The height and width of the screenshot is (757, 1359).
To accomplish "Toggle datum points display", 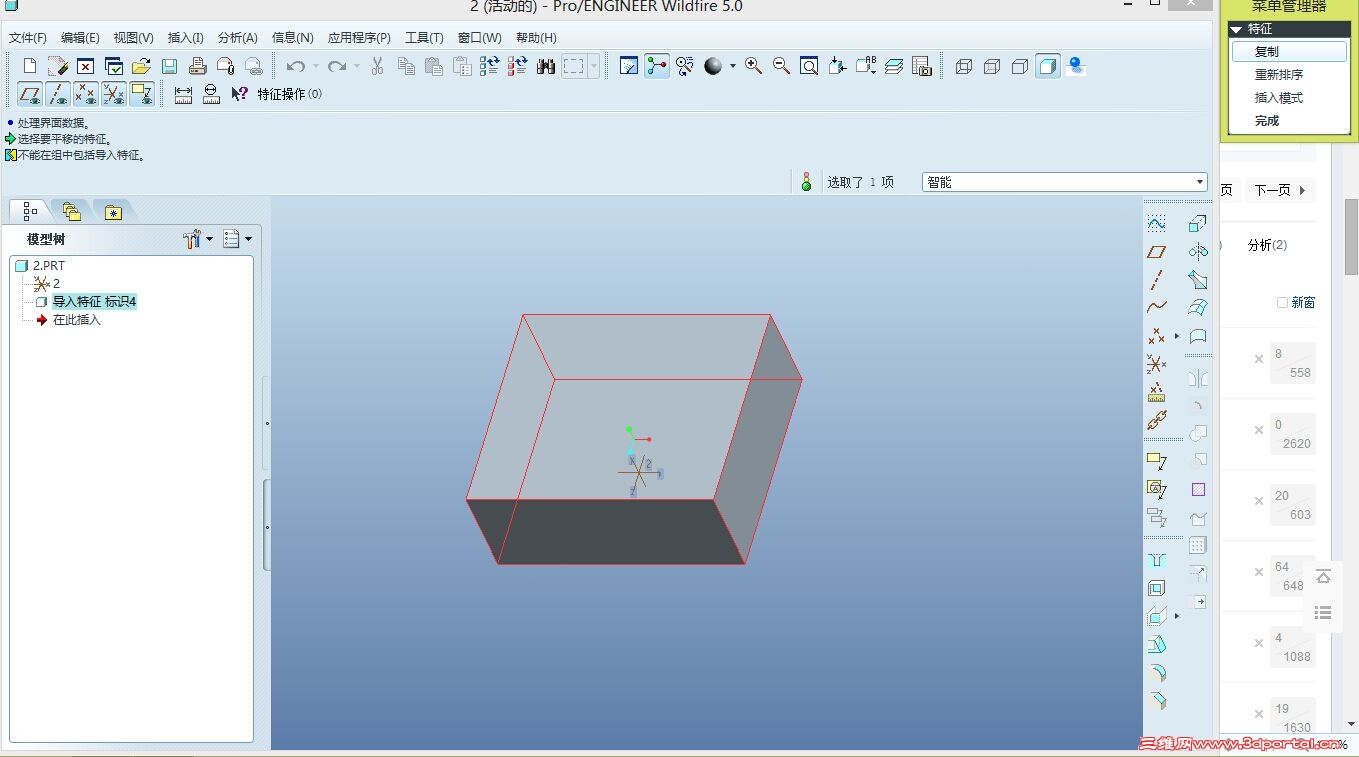I will (86, 94).
